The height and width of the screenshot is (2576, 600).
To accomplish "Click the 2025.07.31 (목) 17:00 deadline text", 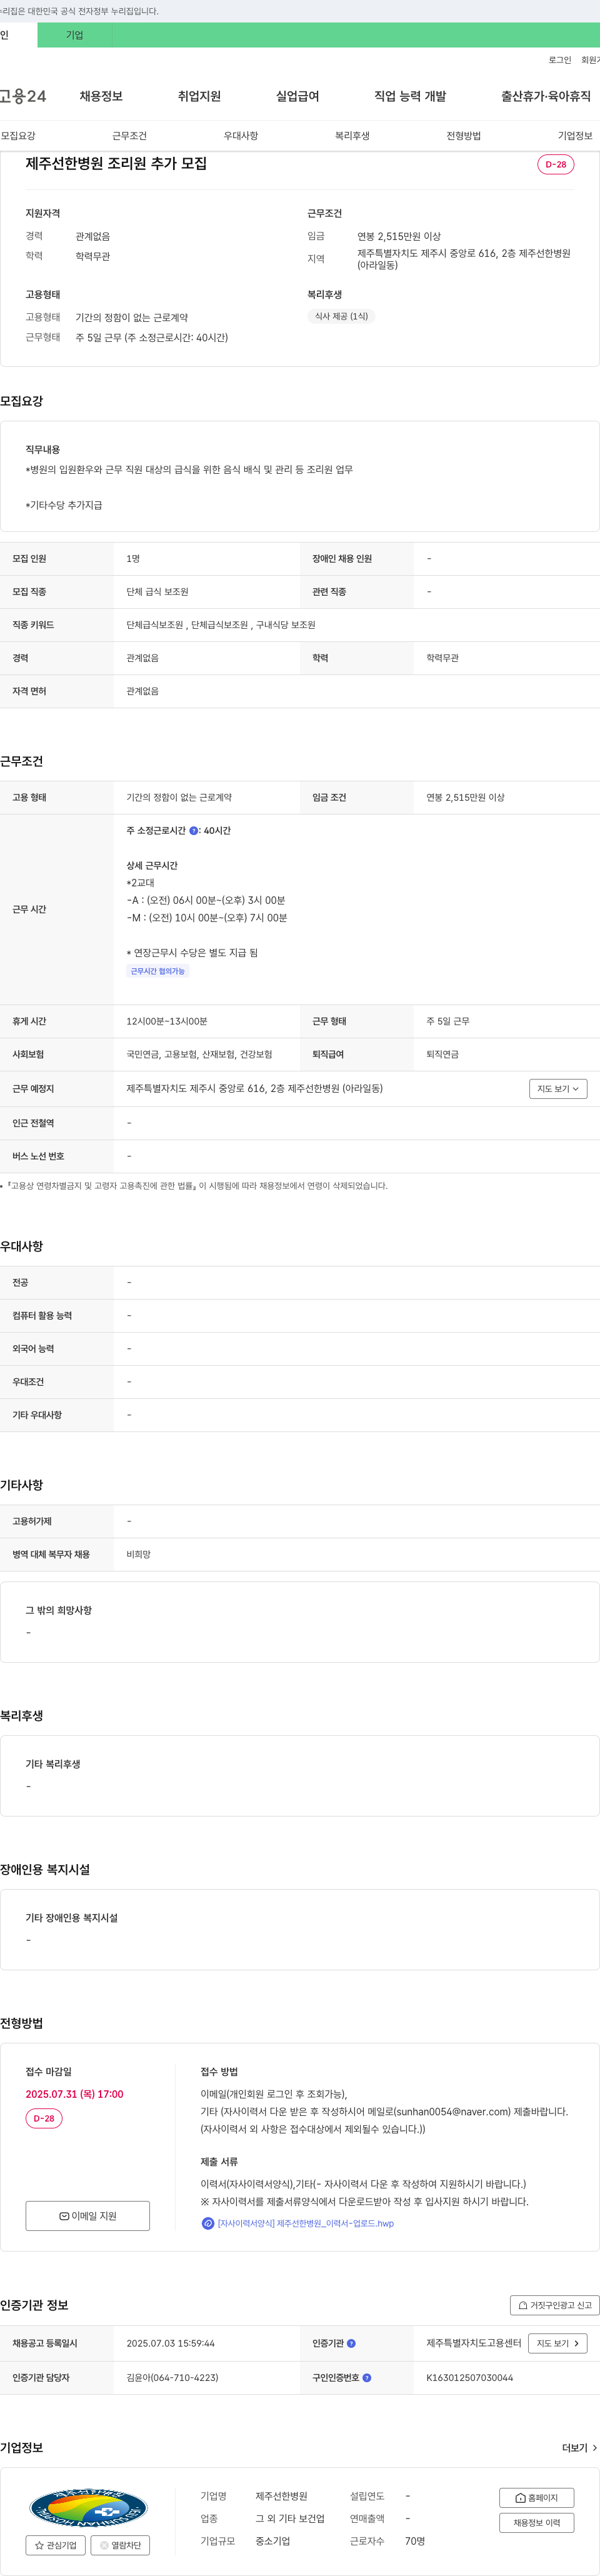I will point(75,2094).
